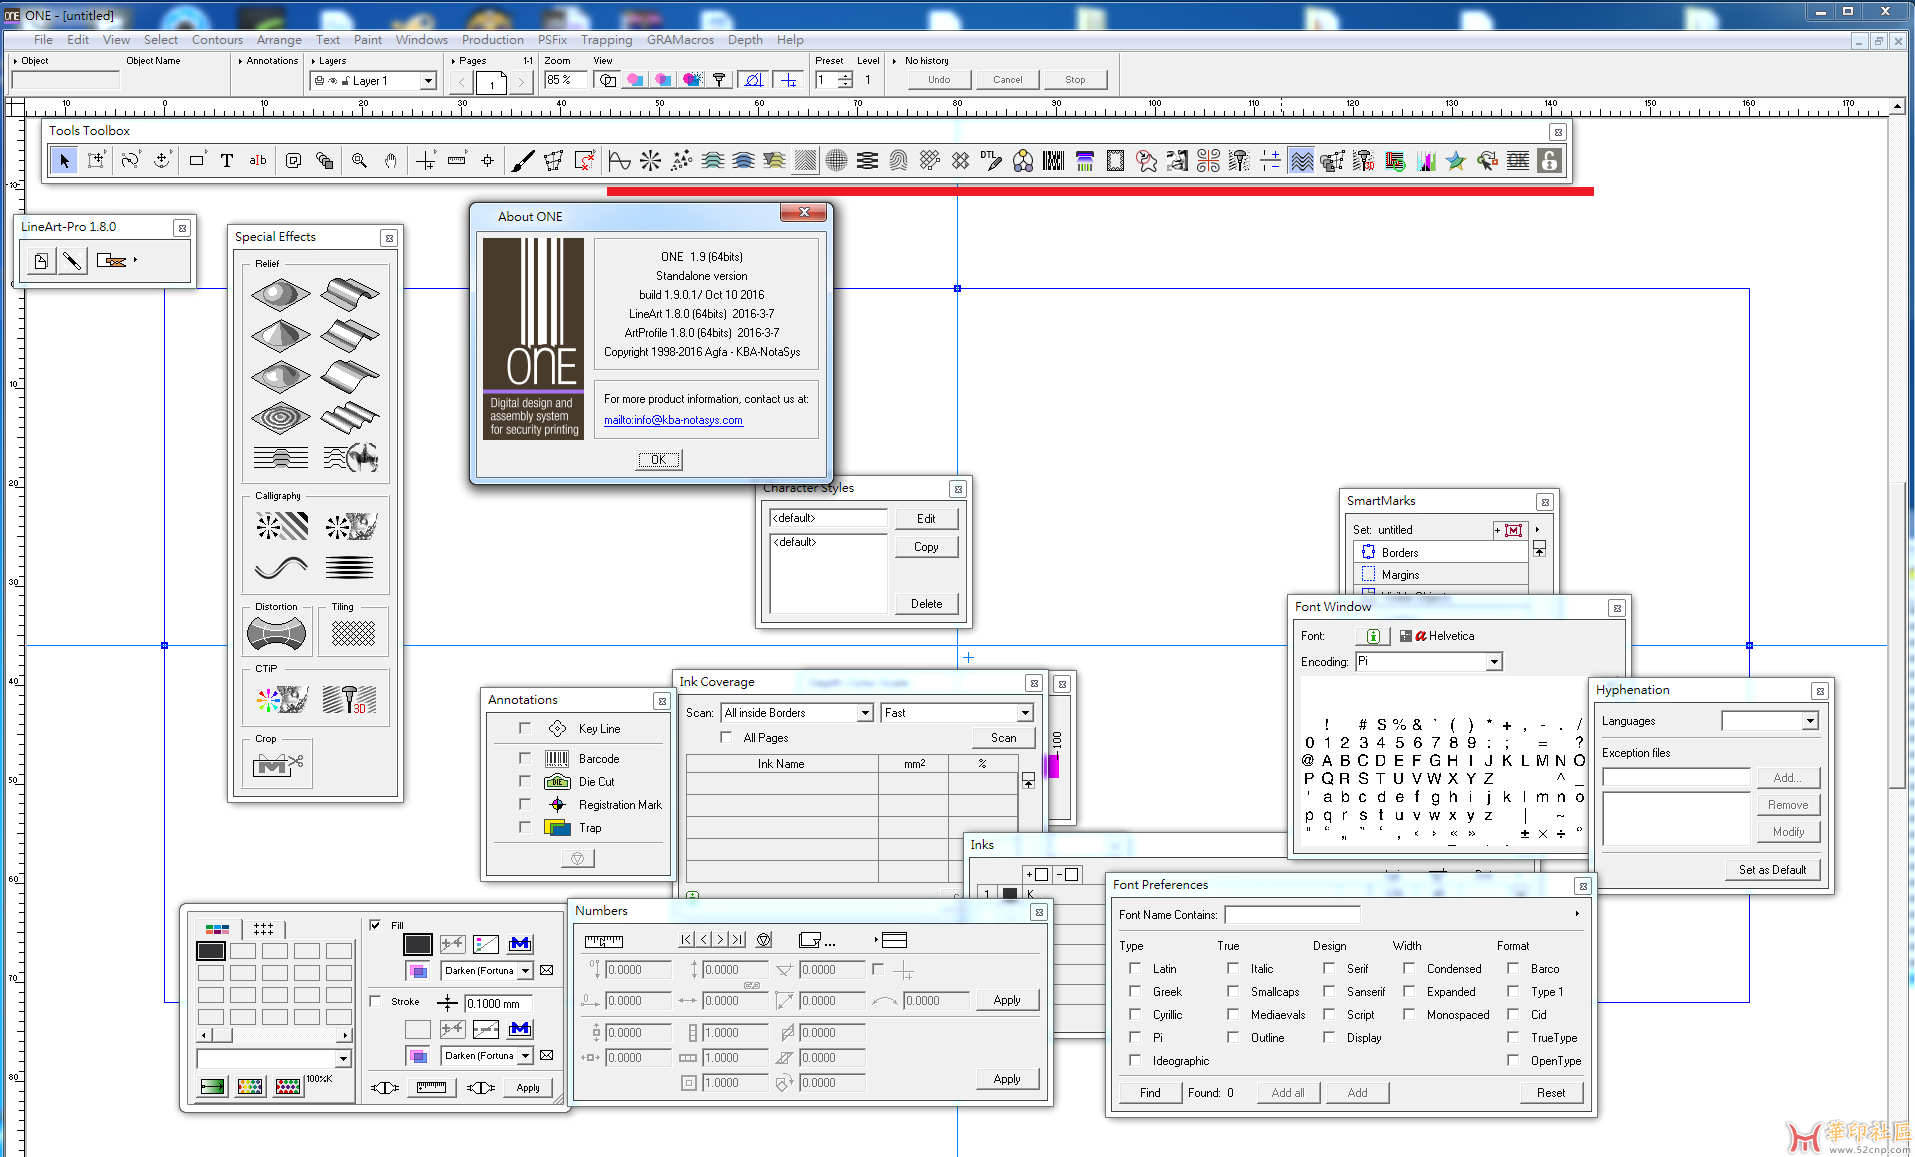The height and width of the screenshot is (1157, 1915).
Task: Open the Scan area dropdown
Action: coord(865,713)
